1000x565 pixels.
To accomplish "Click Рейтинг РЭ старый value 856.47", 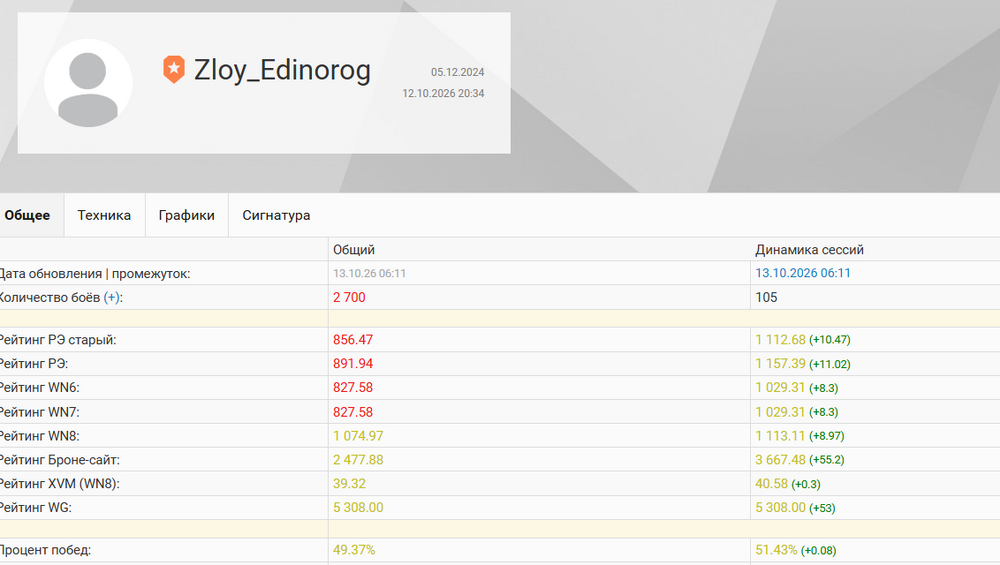I will 353,340.
